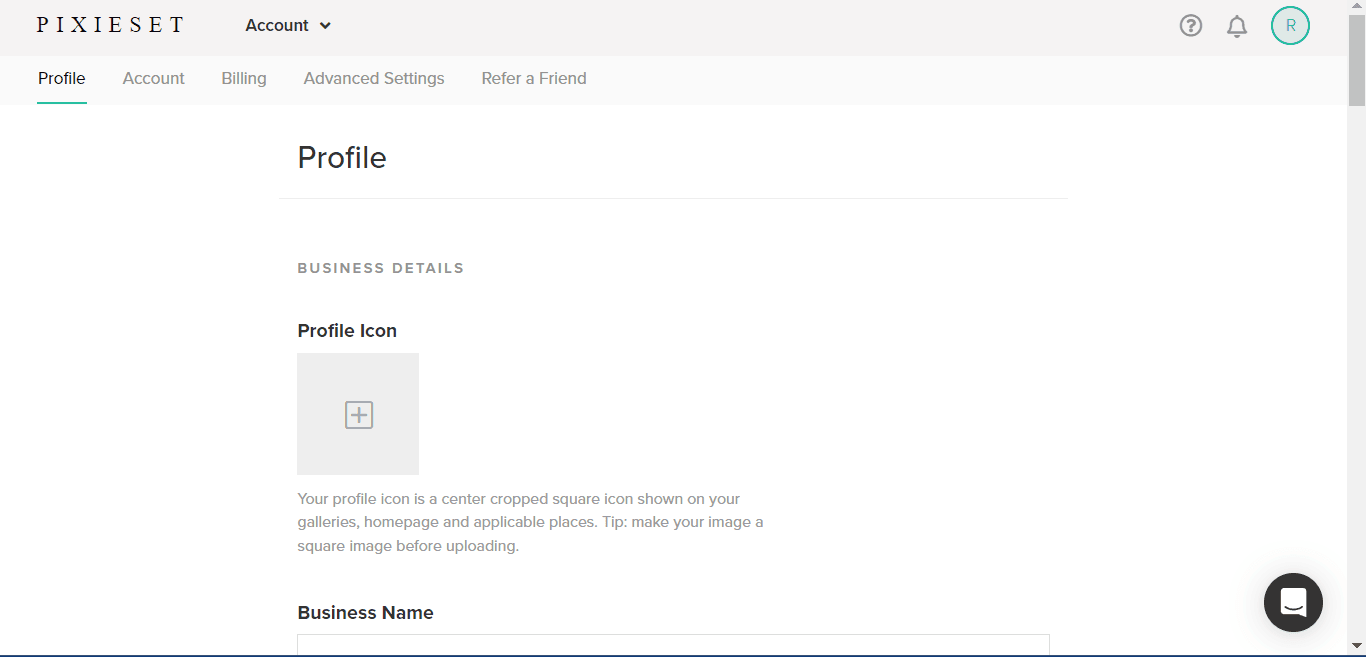Screen dimensions: 1366x657
Task: Open the user avatar "R" menu
Action: (x=1290, y=26)
